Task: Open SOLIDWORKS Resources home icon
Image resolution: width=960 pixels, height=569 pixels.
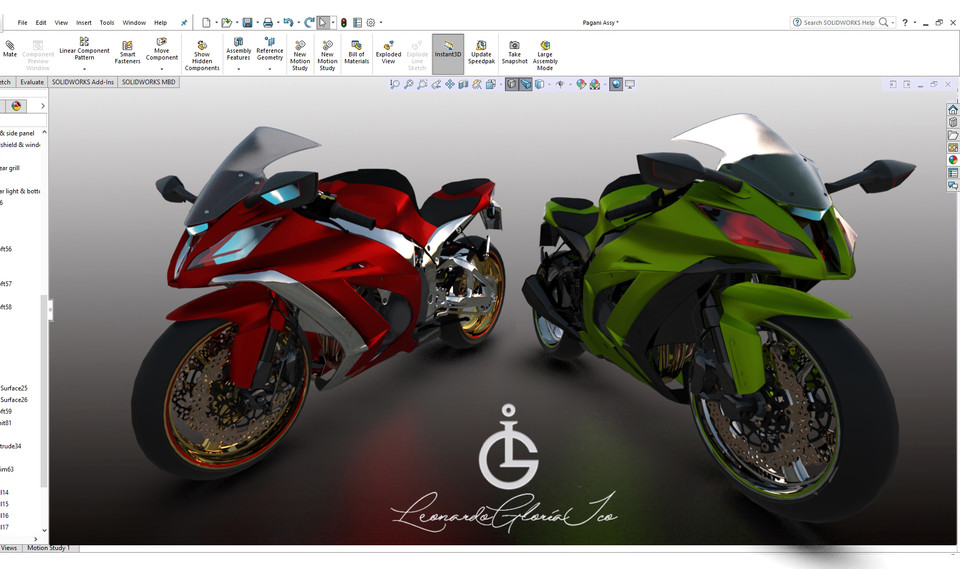Action: pyautogui.click(x=953, y=110)
